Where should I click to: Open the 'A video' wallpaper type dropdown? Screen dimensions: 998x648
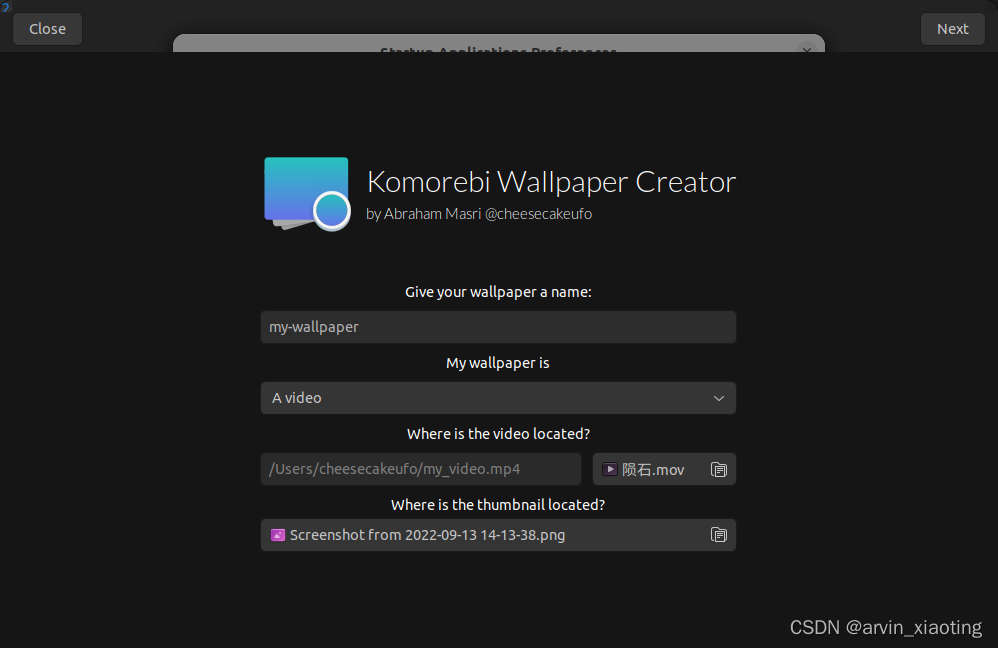(x=498, y=398)
